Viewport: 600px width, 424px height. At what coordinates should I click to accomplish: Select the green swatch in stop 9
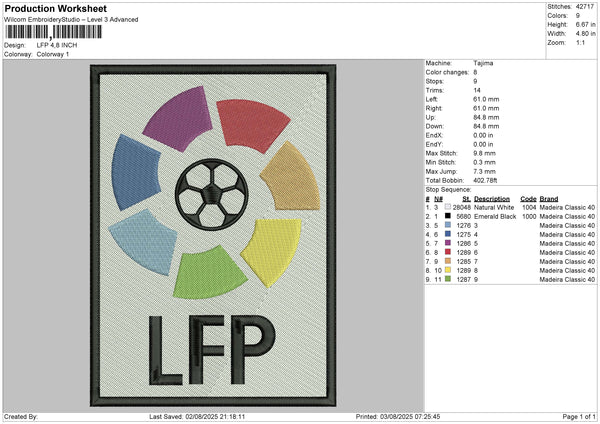pyautogui.click(x=448, y=279)
